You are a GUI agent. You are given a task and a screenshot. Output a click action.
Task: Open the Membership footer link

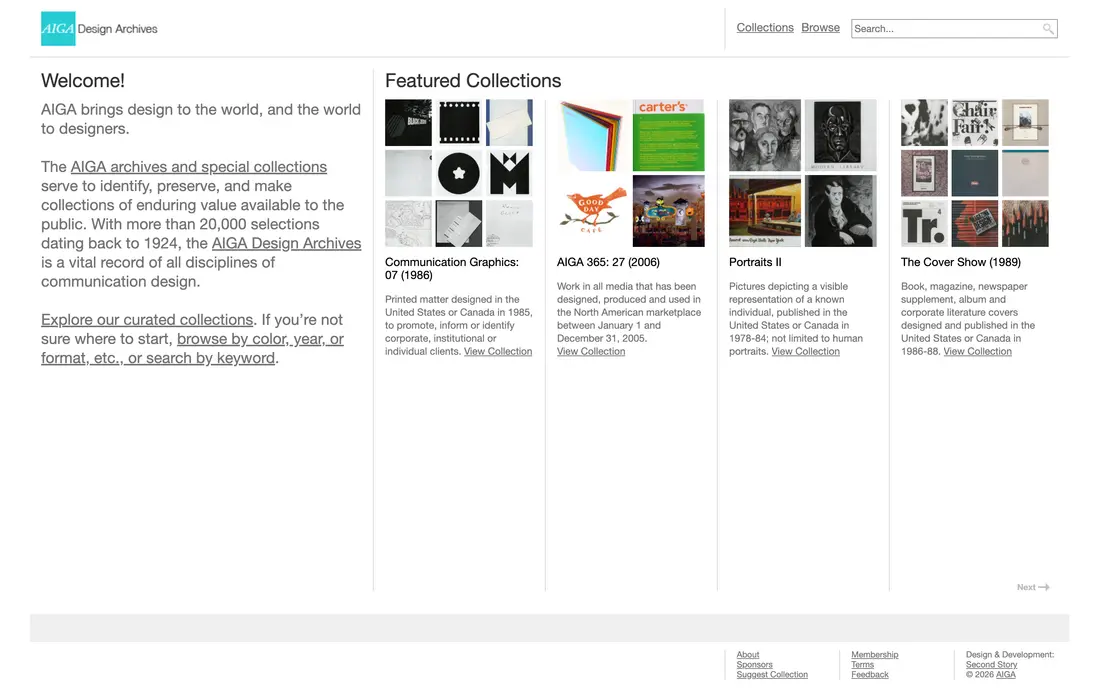pyautogui.click(x=874, y=654)
